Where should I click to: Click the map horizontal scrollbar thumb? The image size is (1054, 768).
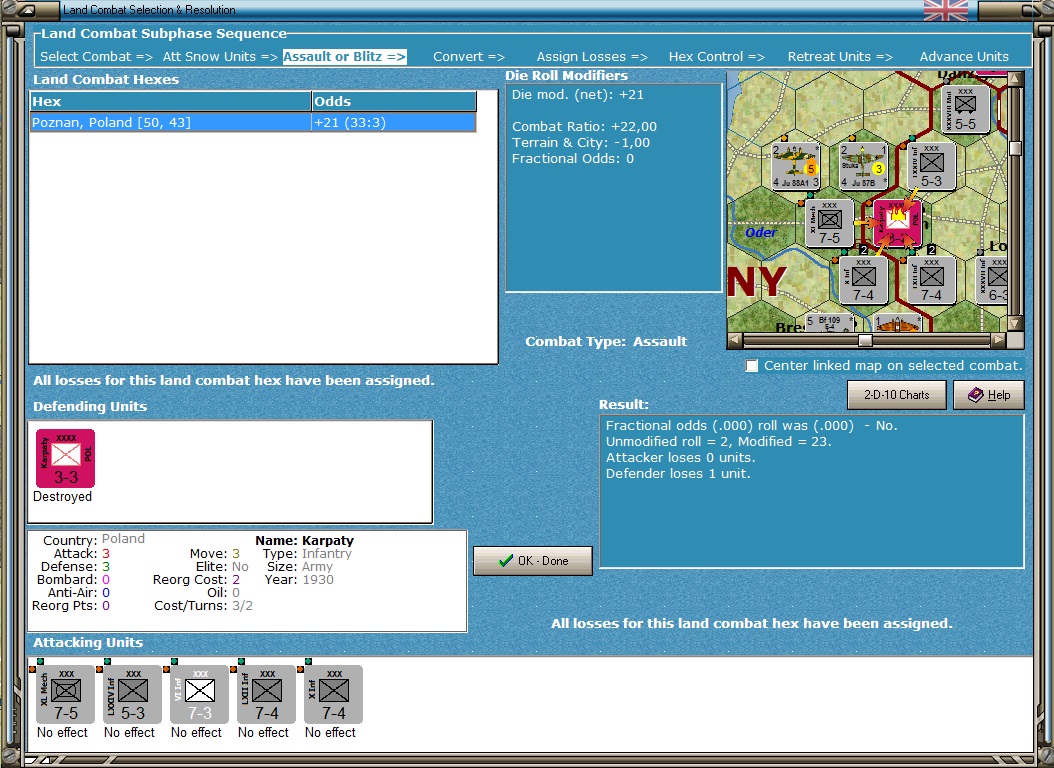pyautogui.click(x=865, y=340)
